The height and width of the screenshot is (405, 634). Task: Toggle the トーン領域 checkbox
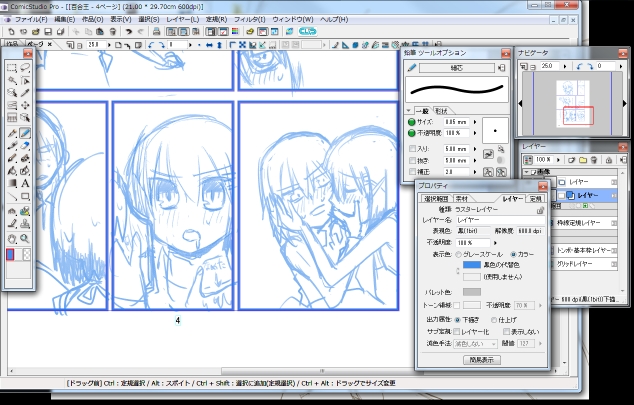pyautogui.click(x=456, y=305)
